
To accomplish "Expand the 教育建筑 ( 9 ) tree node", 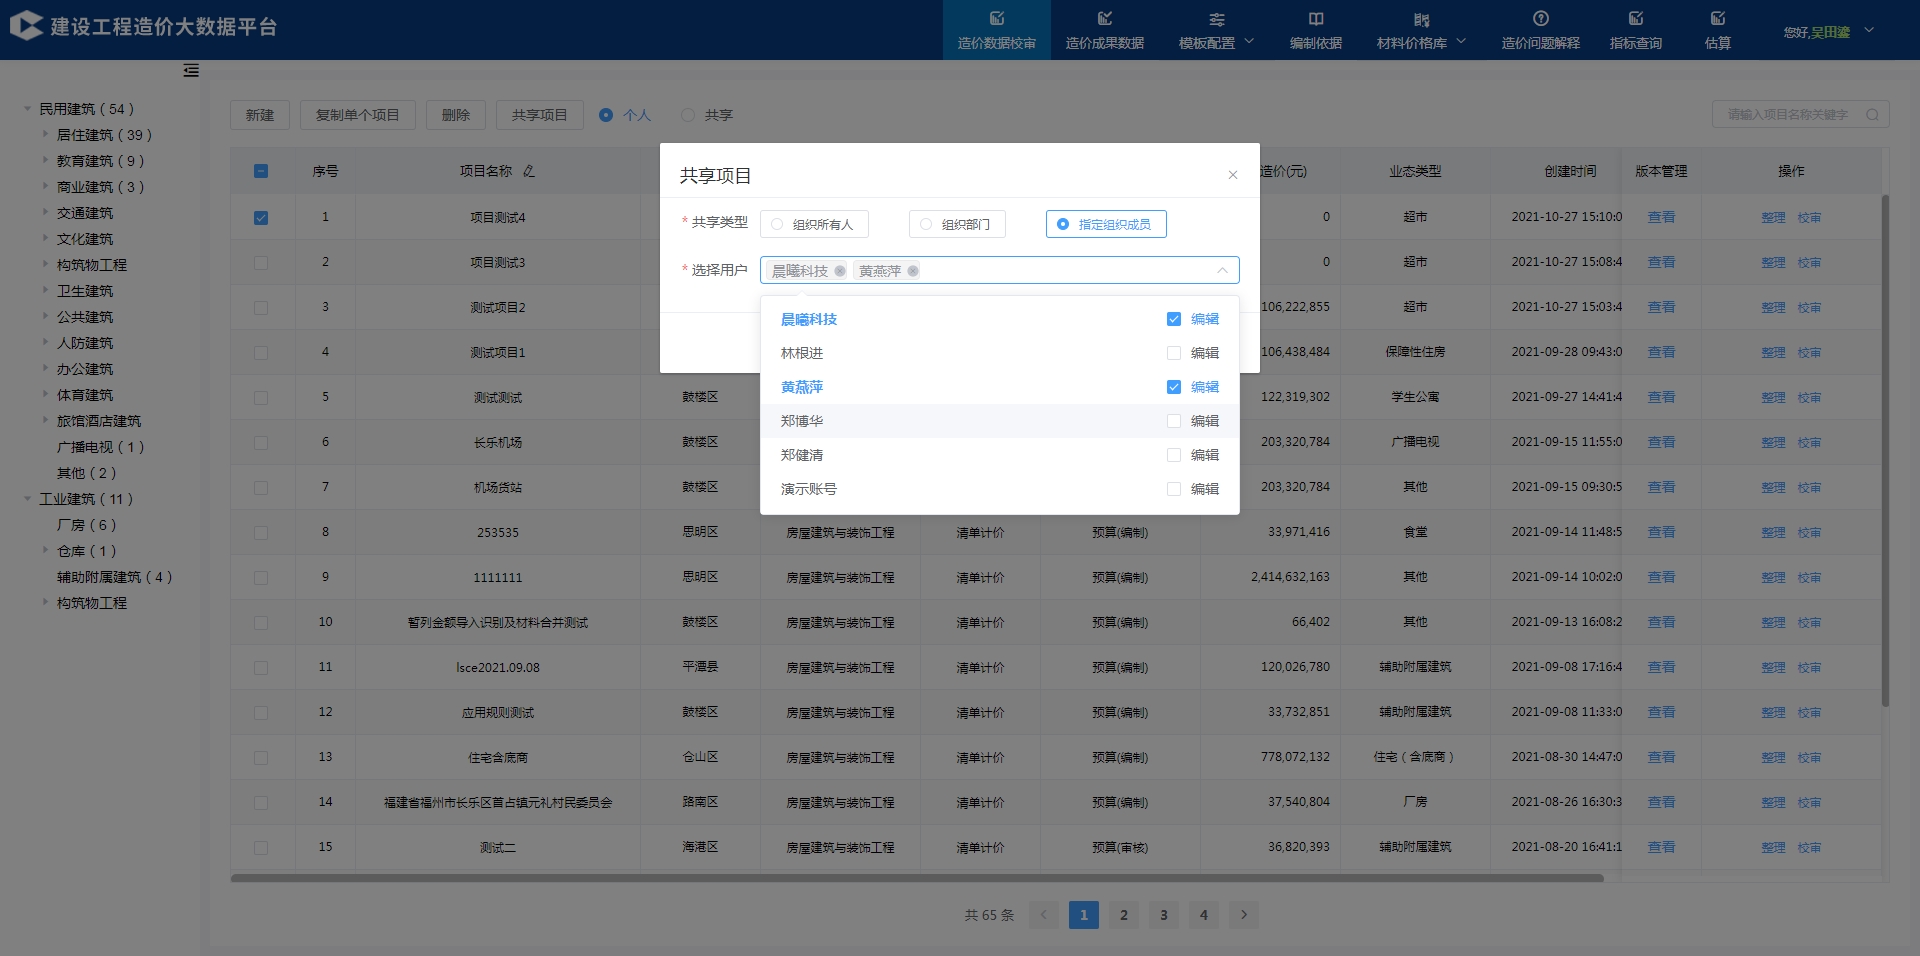I will (45, 160).
